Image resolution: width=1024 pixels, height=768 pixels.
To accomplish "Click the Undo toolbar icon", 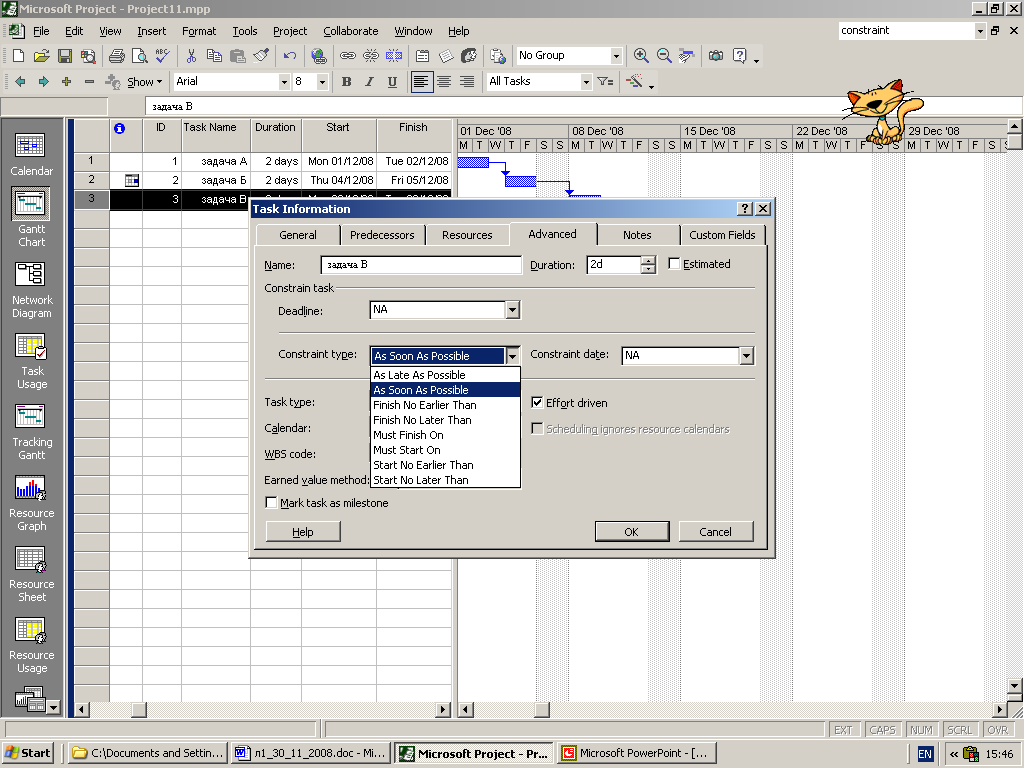I will pyautogui.click(x=290, y=56).
